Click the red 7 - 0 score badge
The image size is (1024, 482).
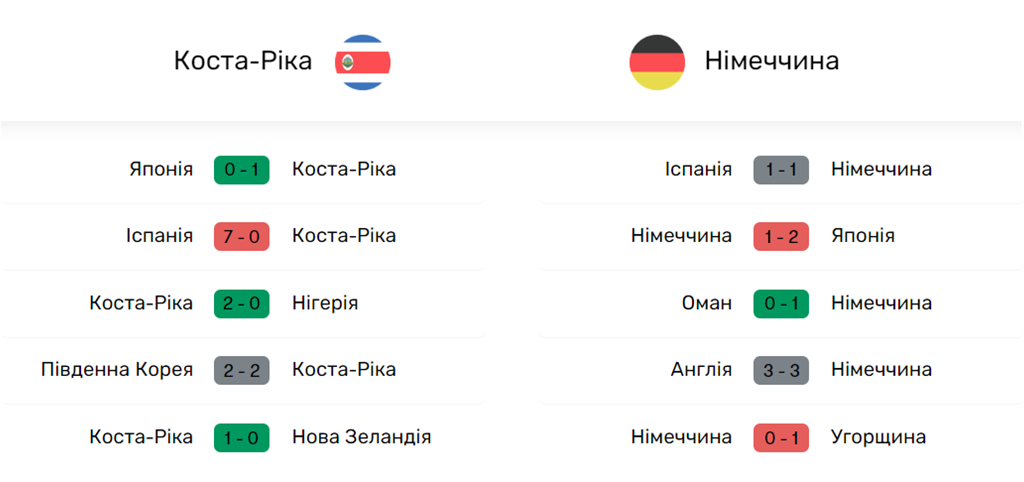coord(242,236)
